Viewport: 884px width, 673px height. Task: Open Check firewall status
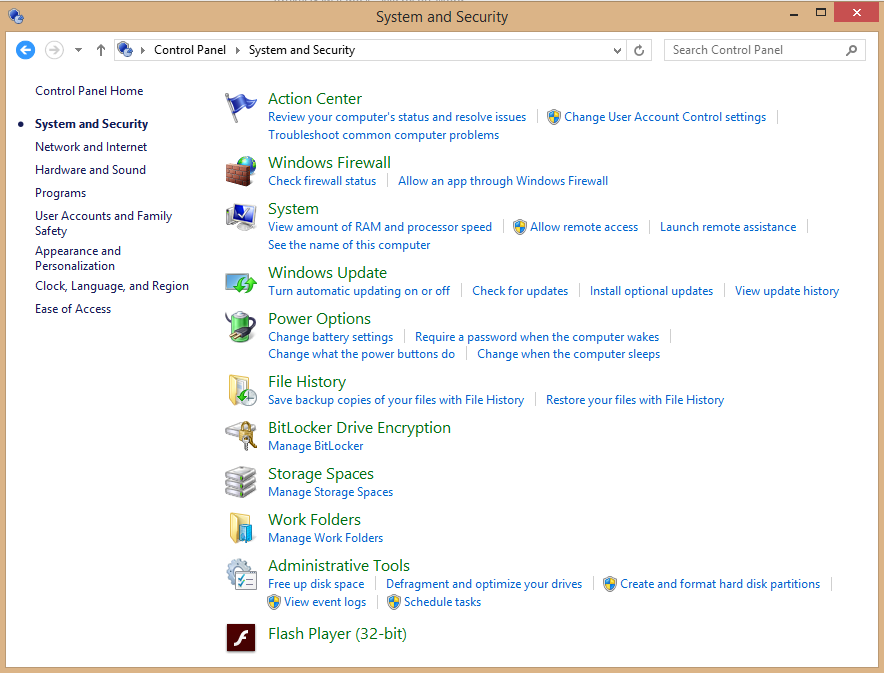(322, 181)
